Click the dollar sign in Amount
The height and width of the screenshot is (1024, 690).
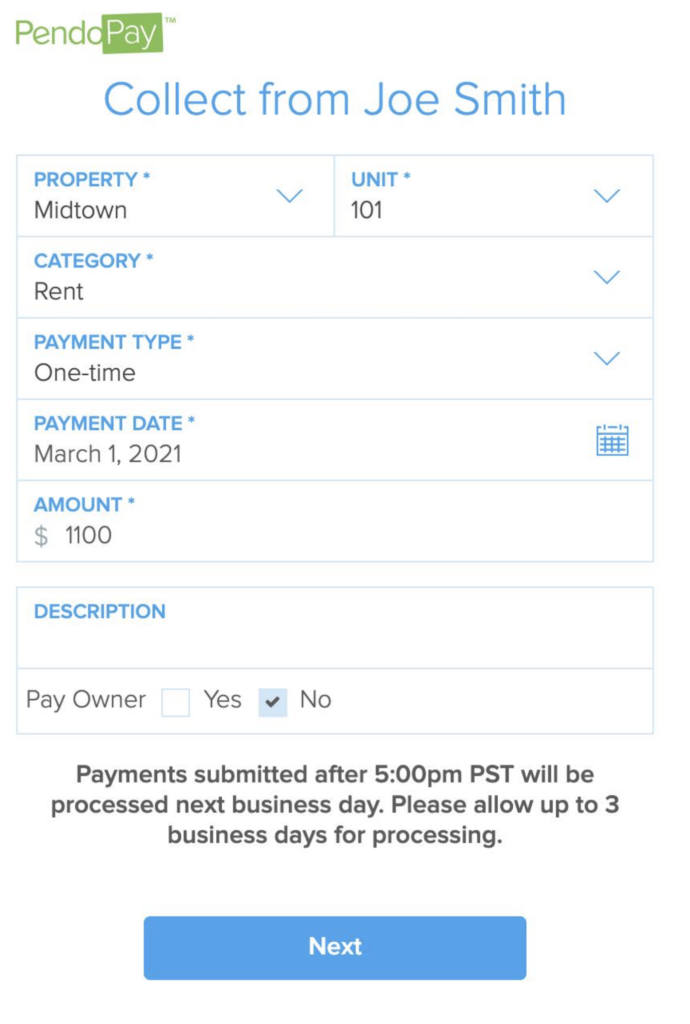click(41, 536)
